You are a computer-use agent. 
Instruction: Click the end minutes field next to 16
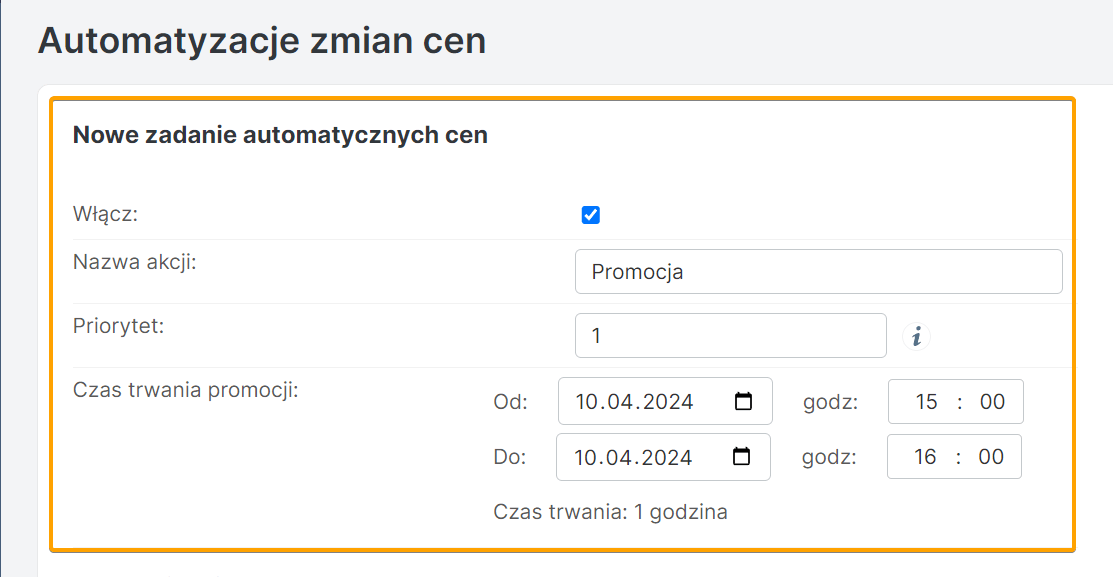pos(991,457)
